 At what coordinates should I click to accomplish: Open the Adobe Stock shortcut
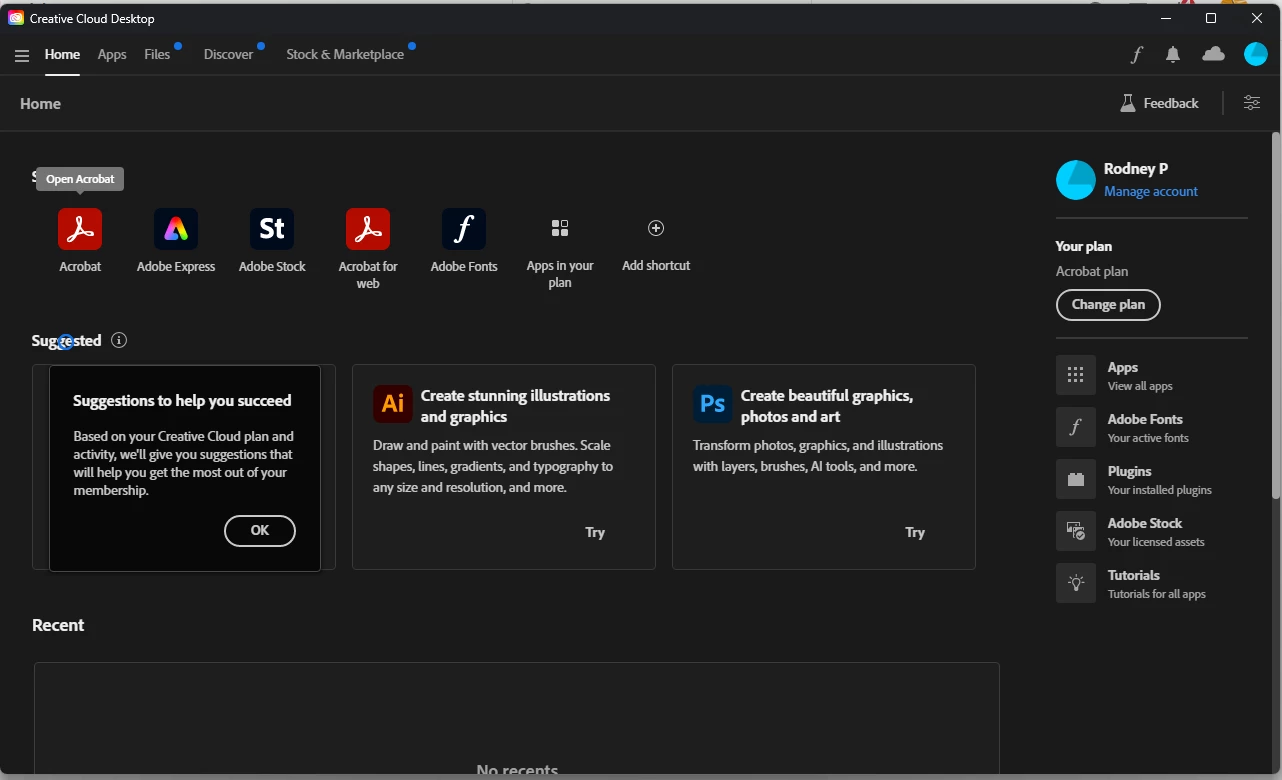click(272, 229)
